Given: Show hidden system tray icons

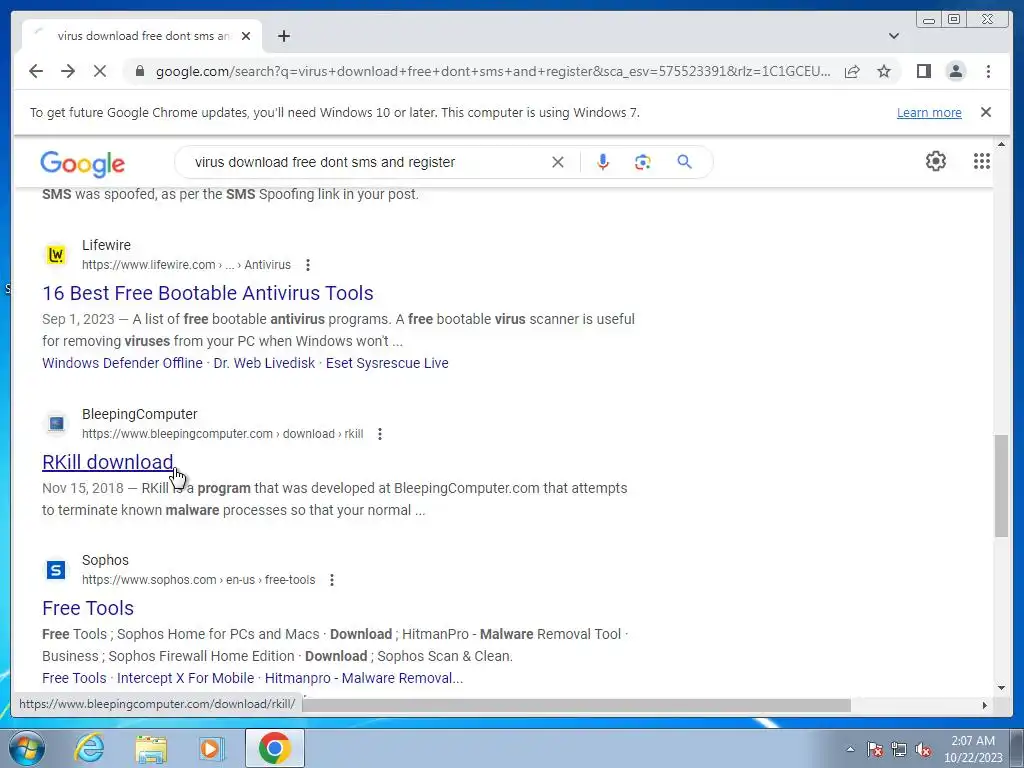Looking at the screenshot, I should (850, 750).
